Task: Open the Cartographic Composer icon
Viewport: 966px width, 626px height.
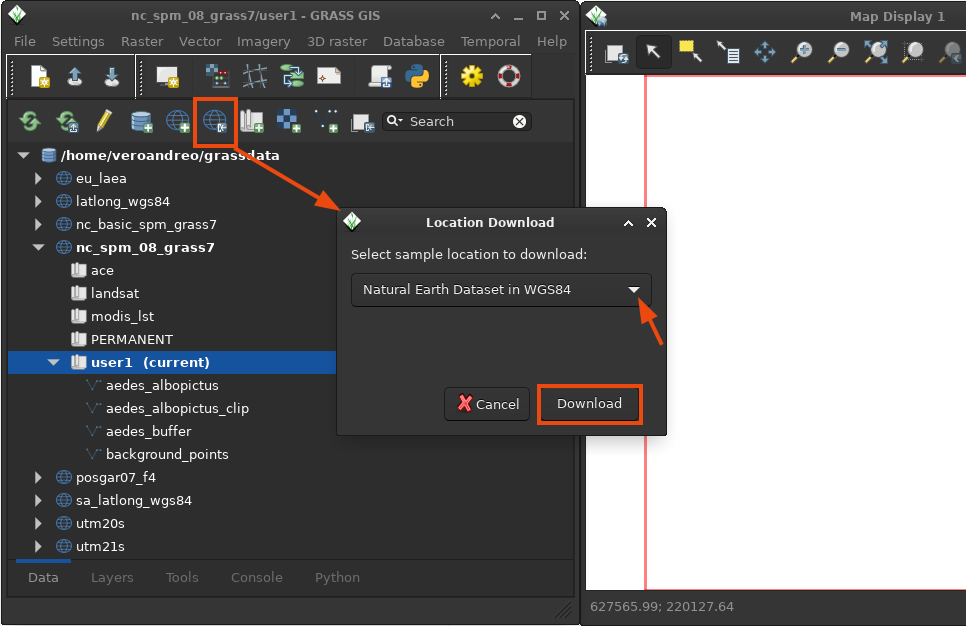Action: [329, 76]
